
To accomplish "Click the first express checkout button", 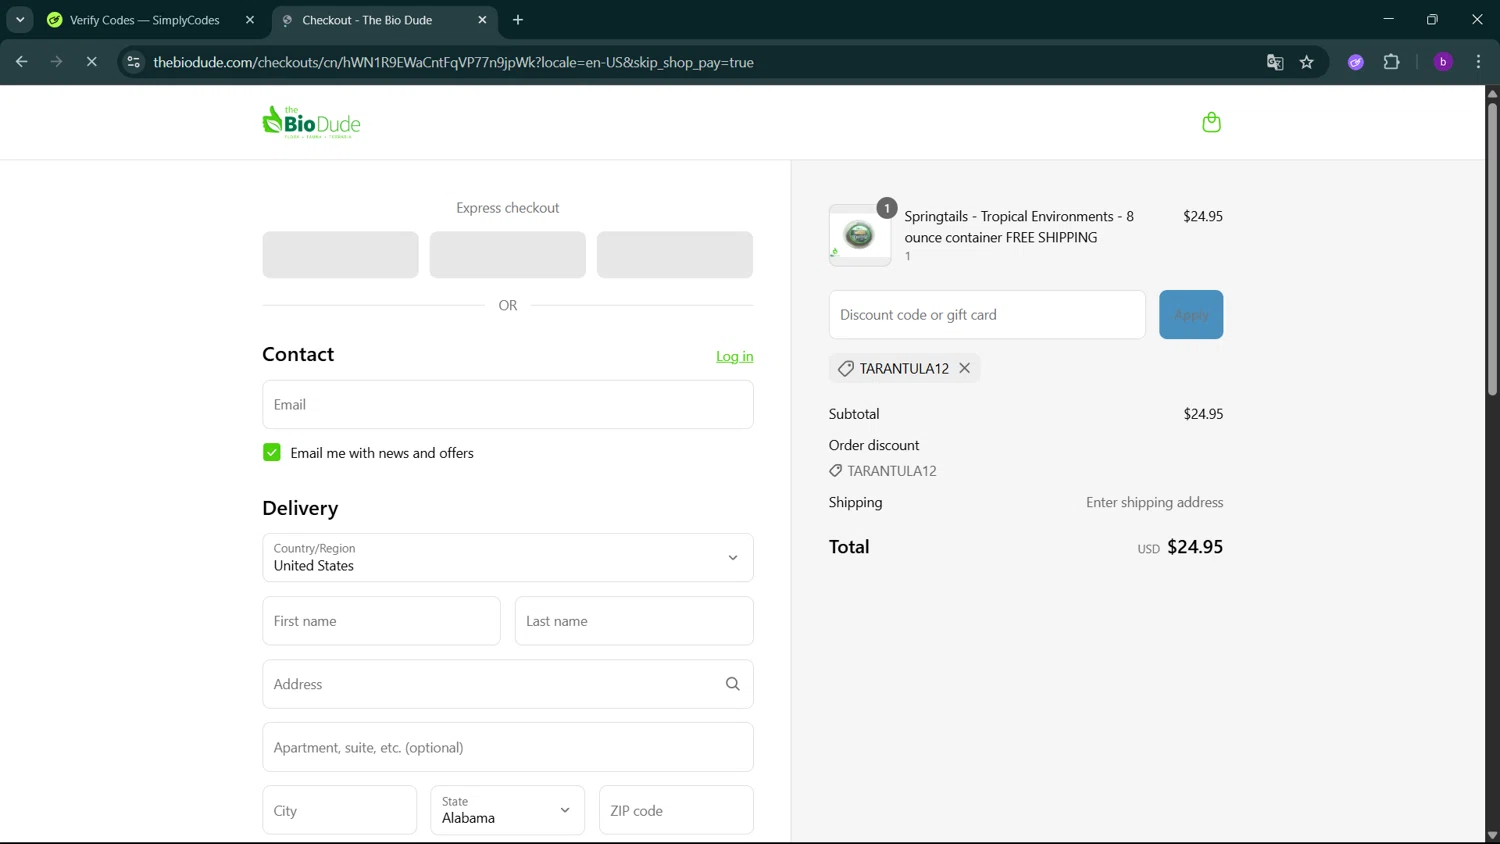I will pyautogui.click(x=340, y=255).
